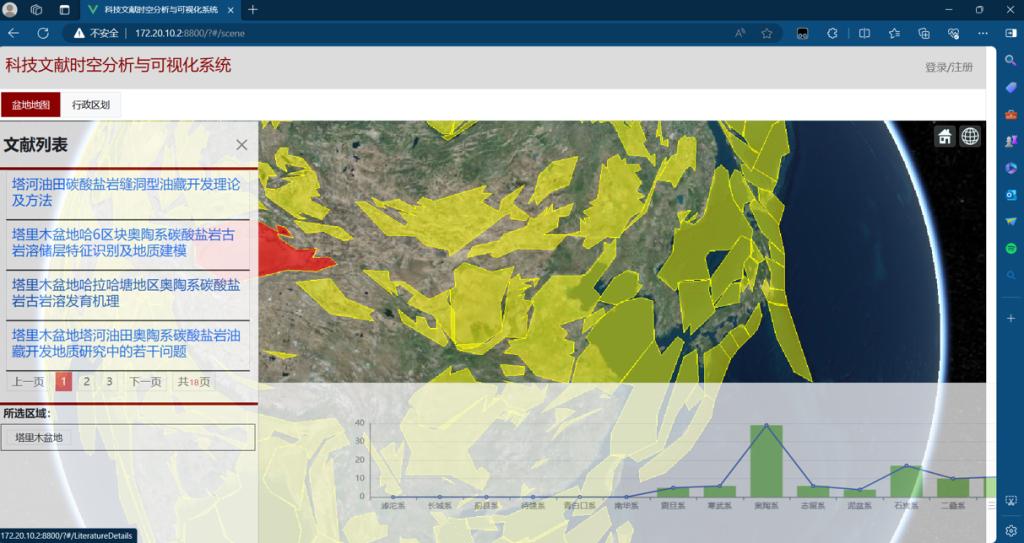Close the 文献列表 panel
1024x543 pixels.
point(241,145)
